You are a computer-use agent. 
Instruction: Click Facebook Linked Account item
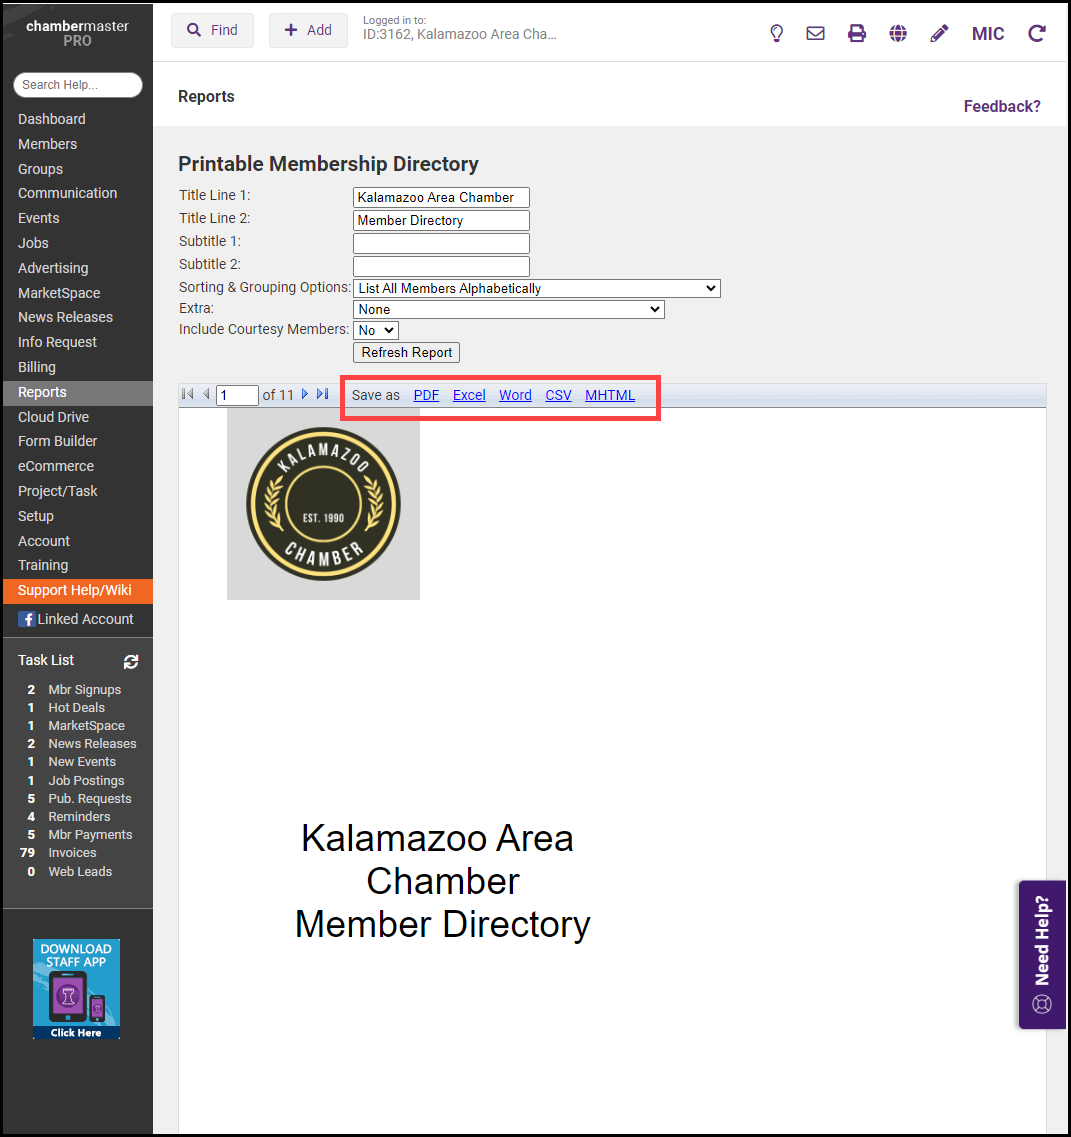(75, 619)
